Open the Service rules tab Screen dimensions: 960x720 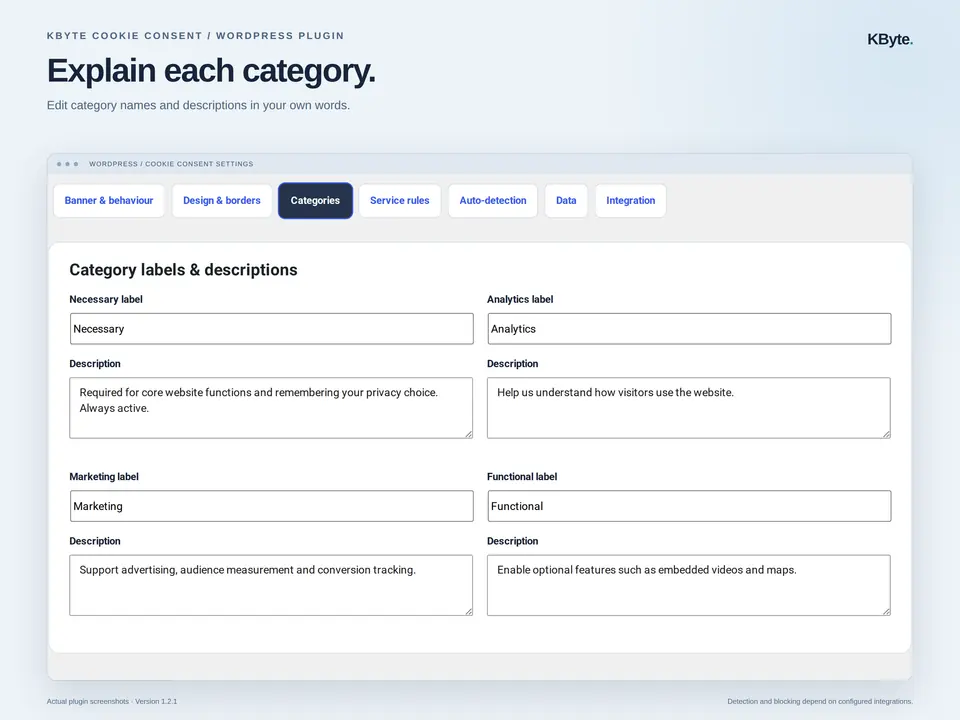[400, 201]
